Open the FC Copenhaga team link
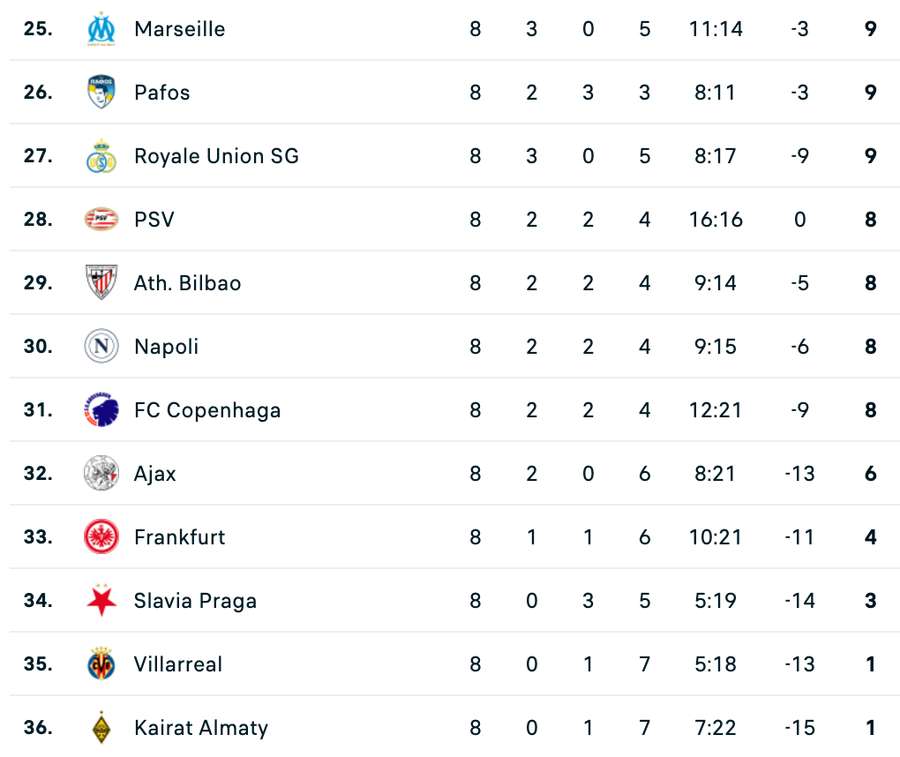Viewport: 900px width, 757px height. click(207, 410)
